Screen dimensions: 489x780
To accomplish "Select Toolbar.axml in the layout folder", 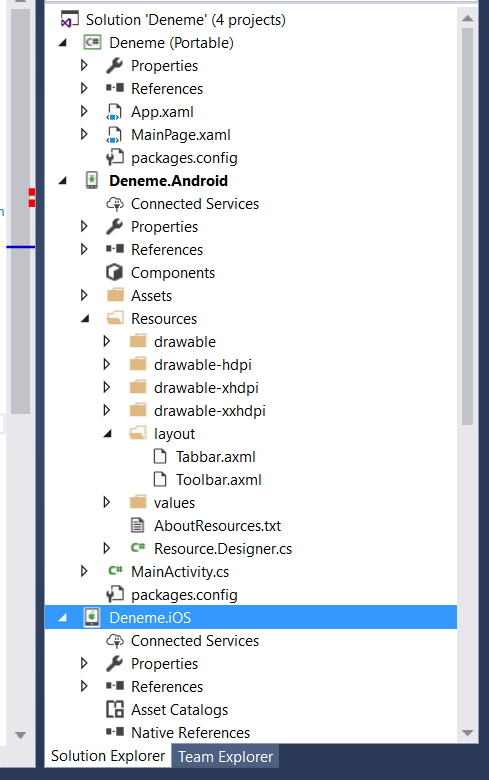I will [218, 480].
